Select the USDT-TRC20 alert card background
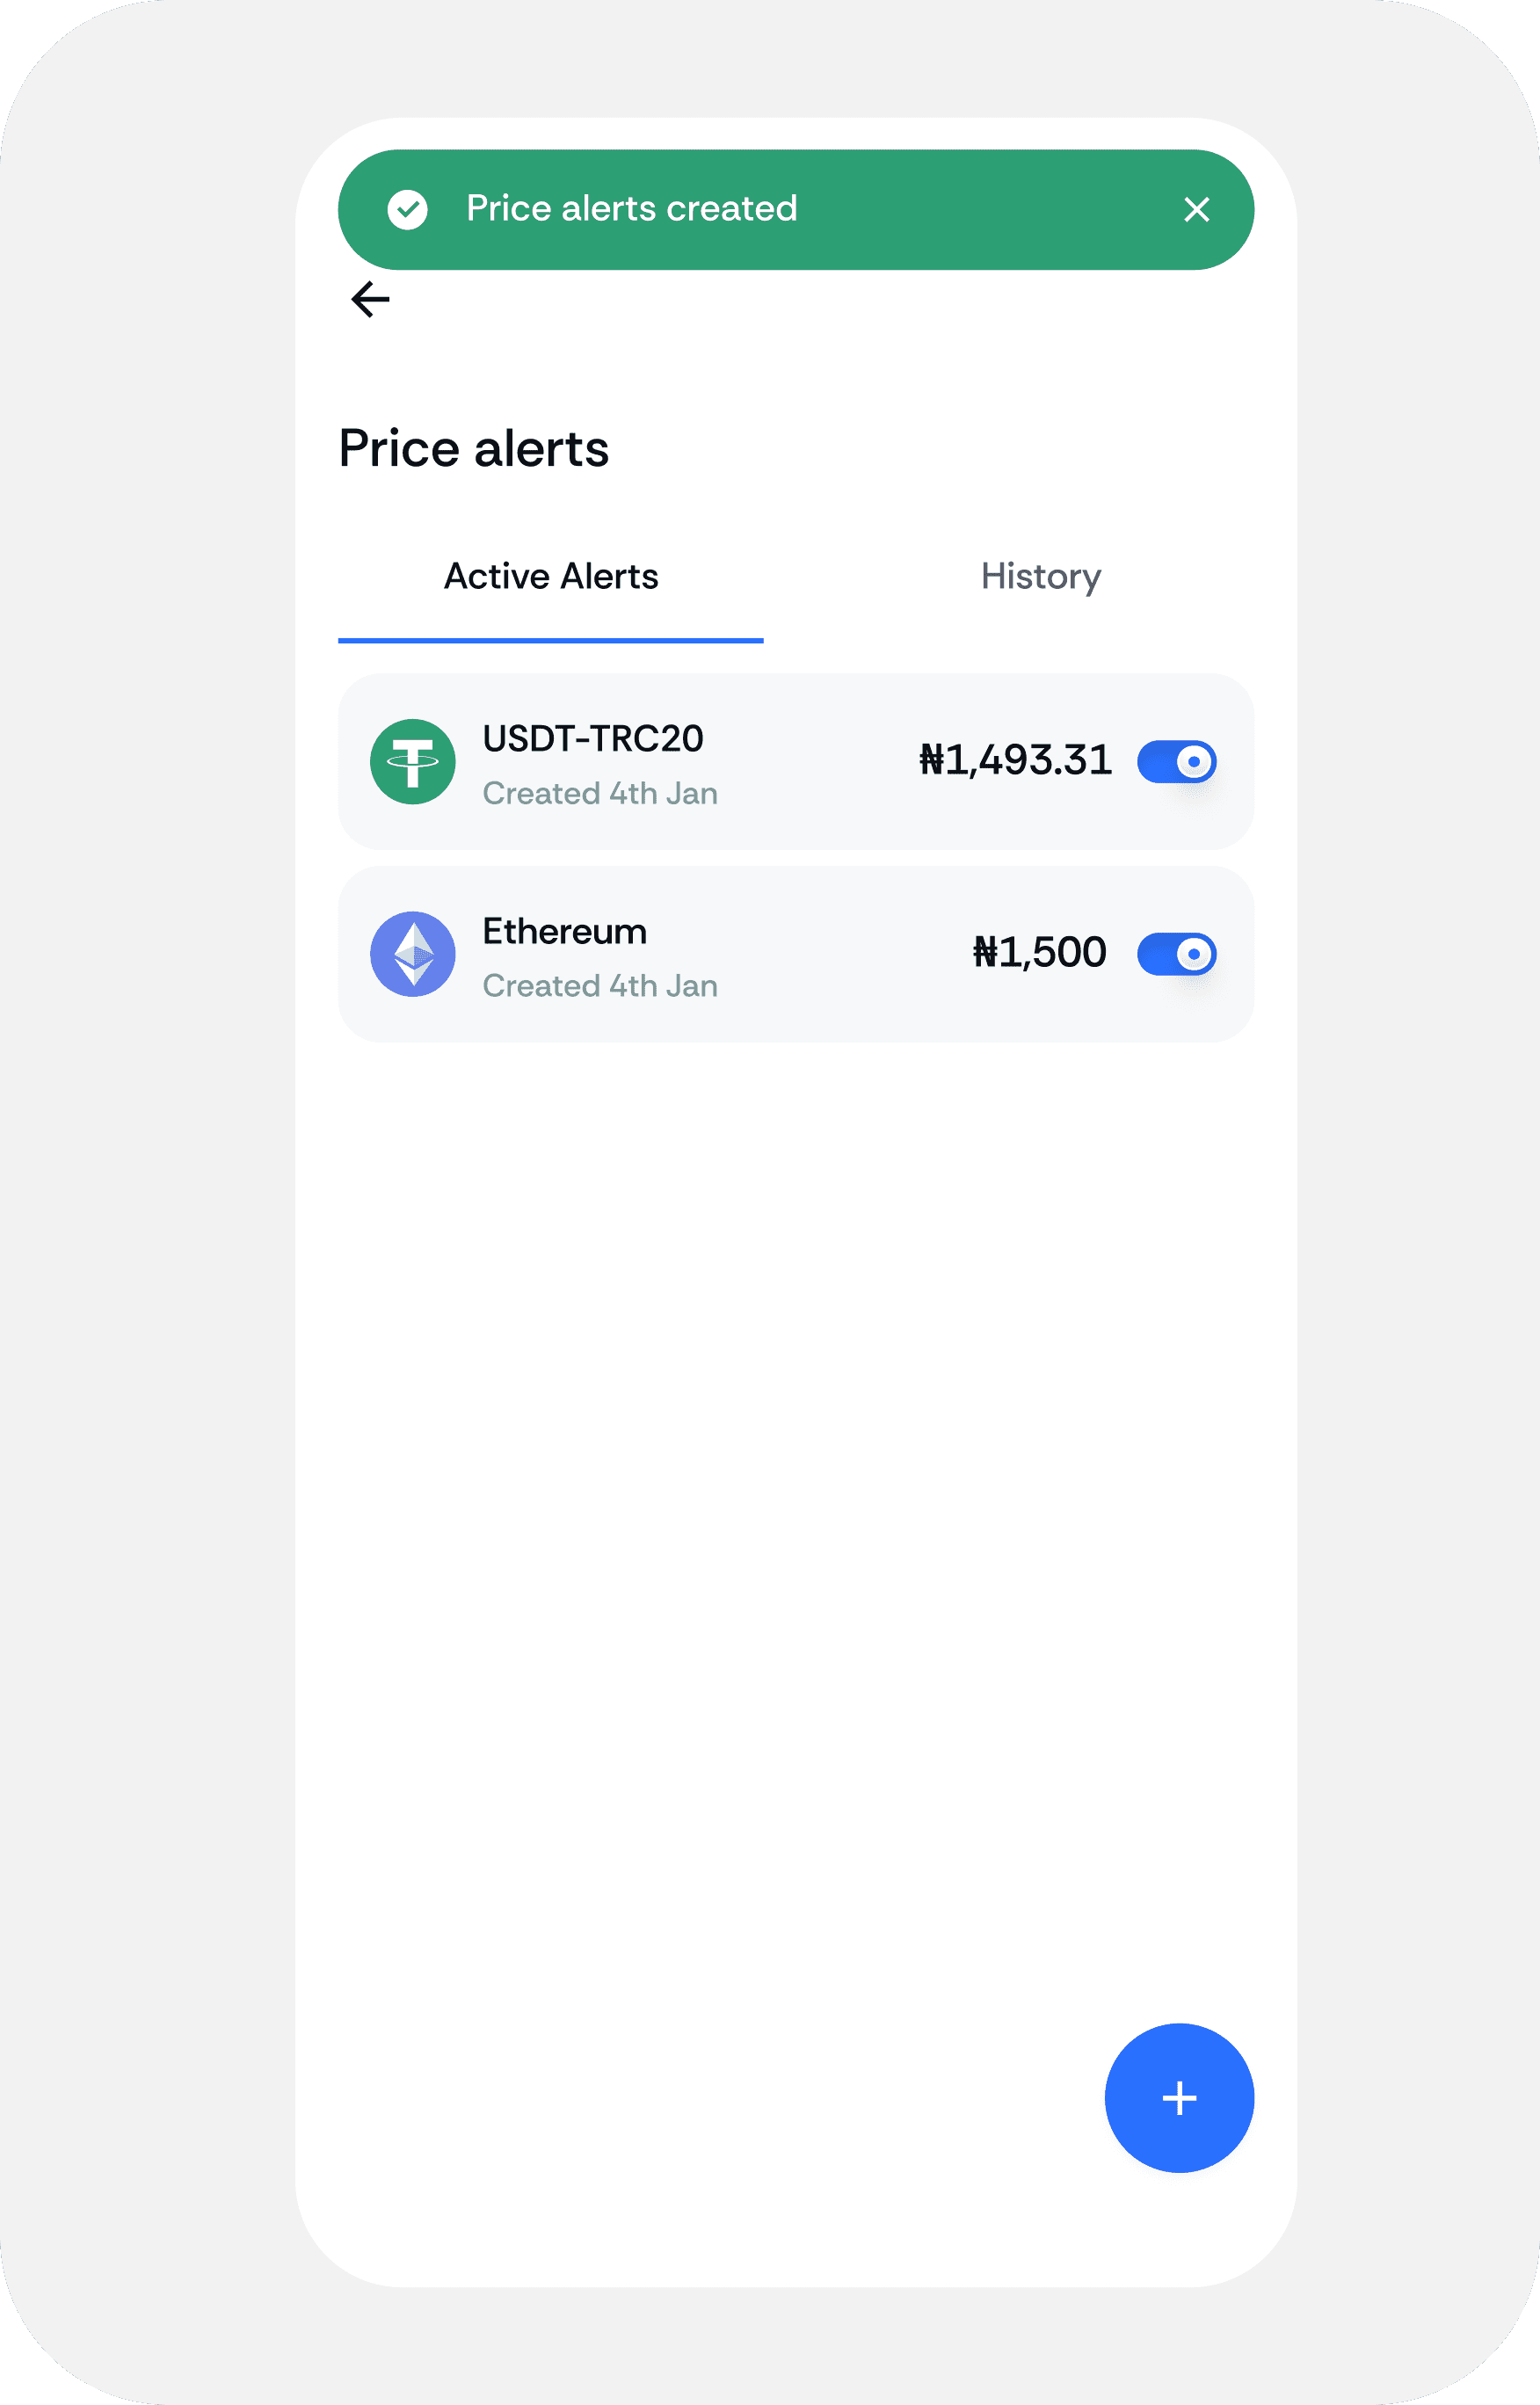This screenshot has height=2405, width=1540. tap(795, 761)
